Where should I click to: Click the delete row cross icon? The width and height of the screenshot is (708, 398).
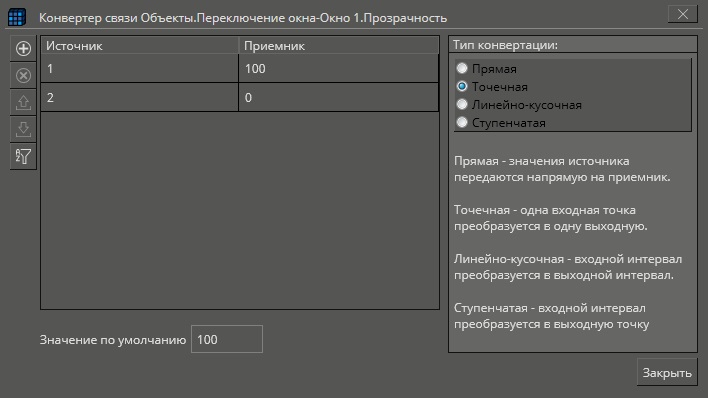[x=23, y=75]
